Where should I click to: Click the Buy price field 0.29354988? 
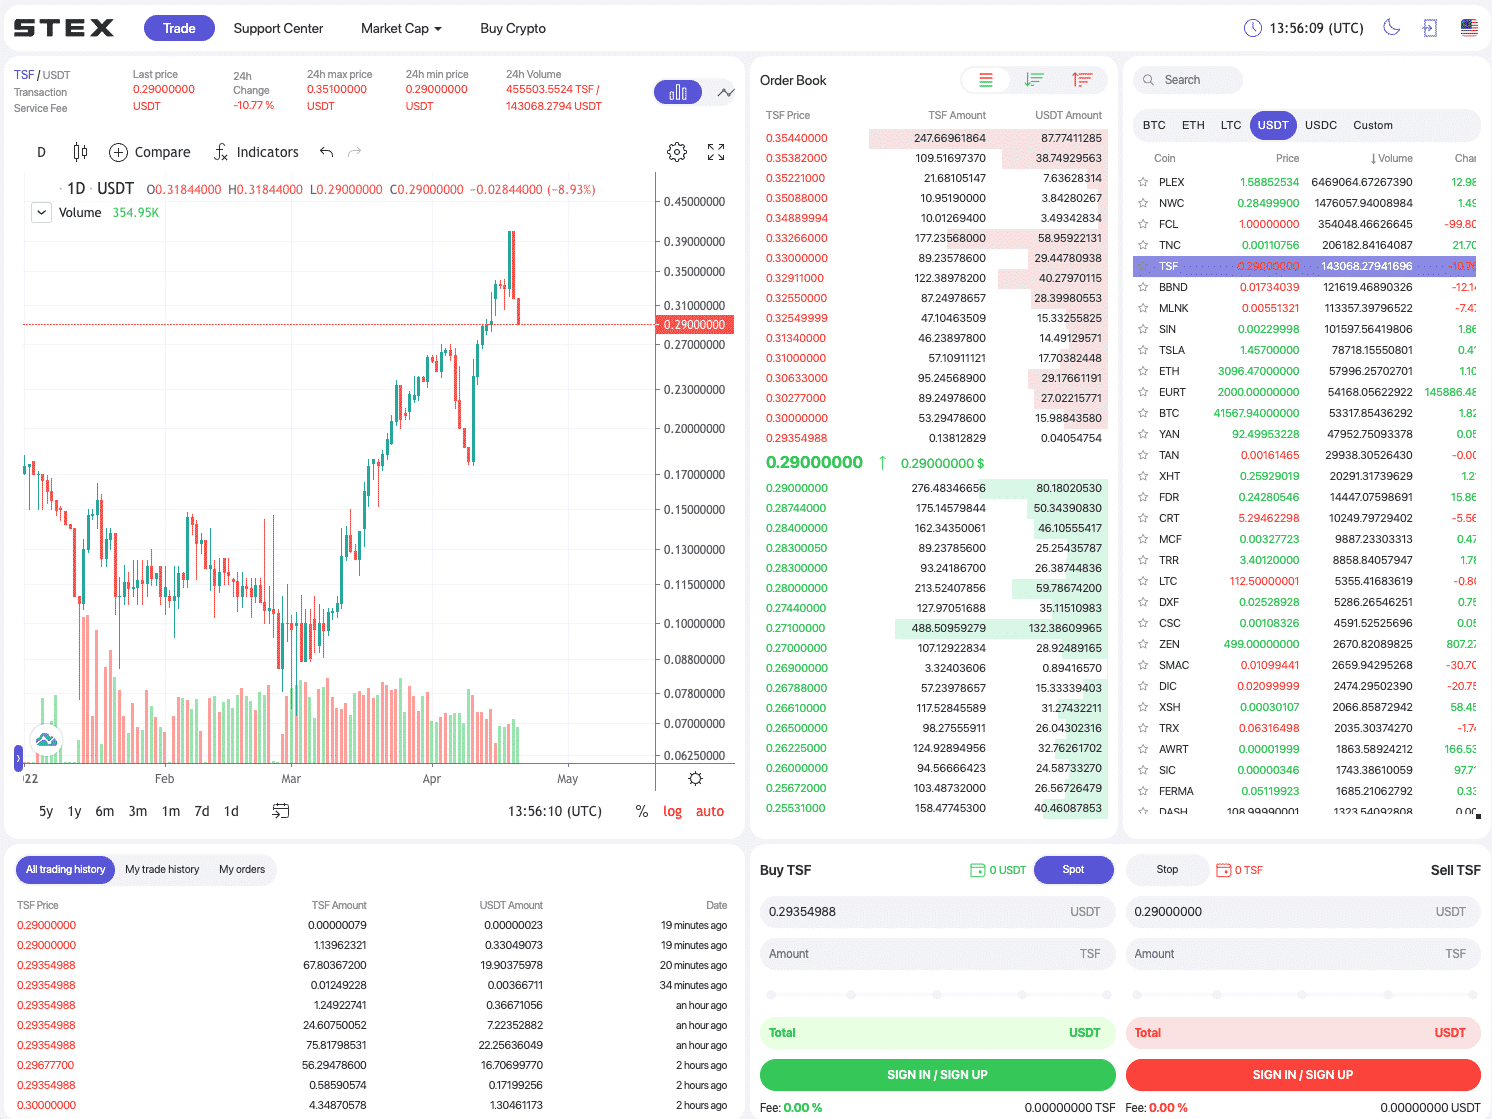pyautogui.click(x=937, y=912)
